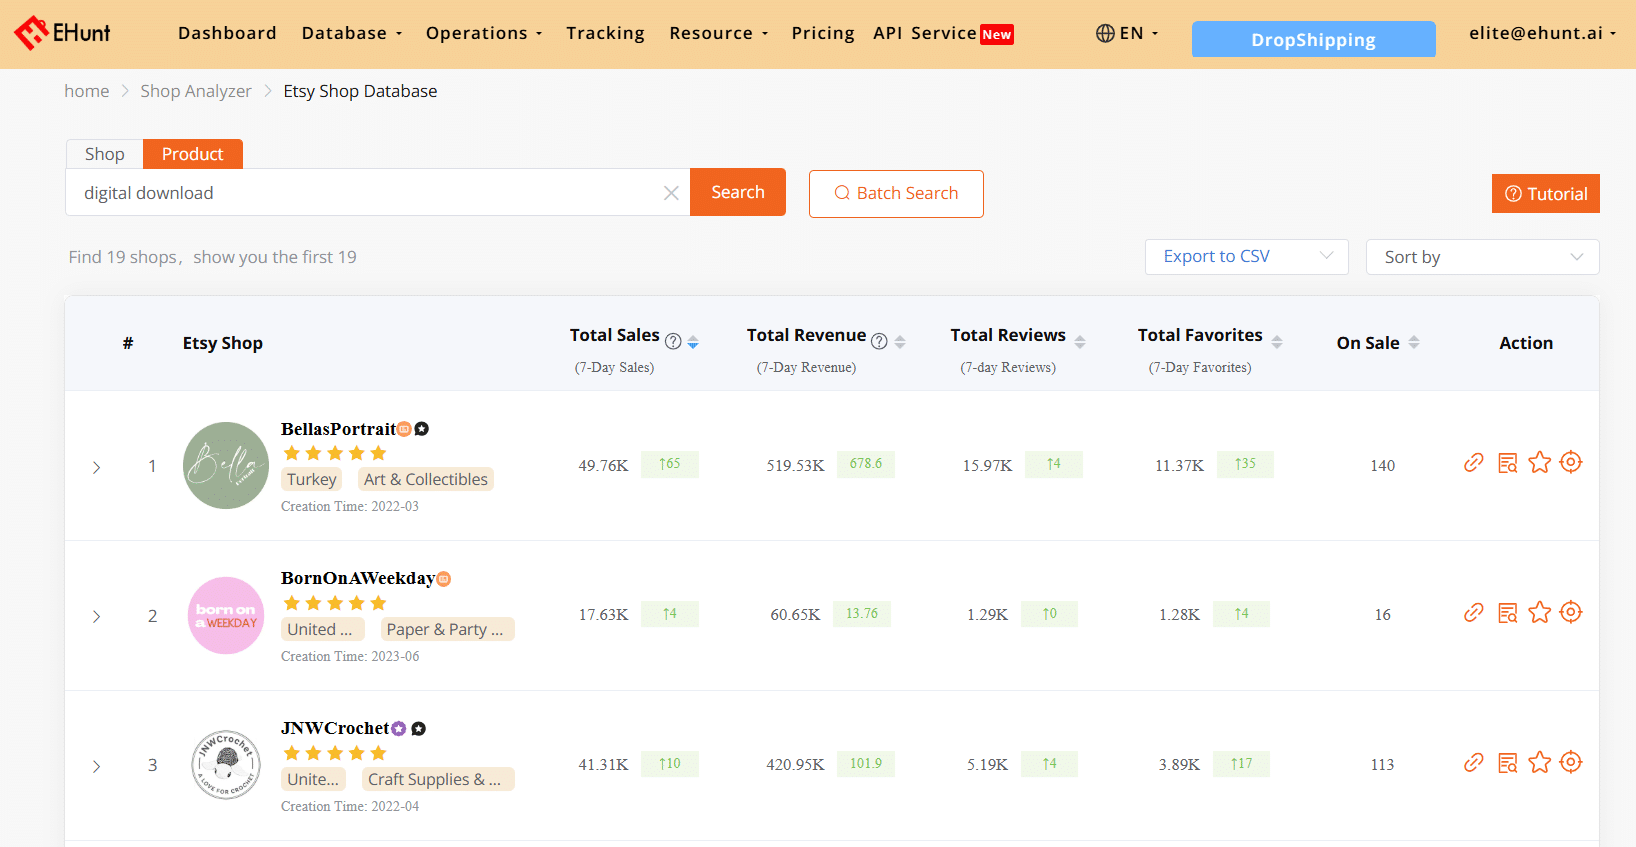The width and height of the screenshot is (1636, 847).
Task: Click Paper & Party category tag
Action: pyautogui.click(x=447, y=629)
